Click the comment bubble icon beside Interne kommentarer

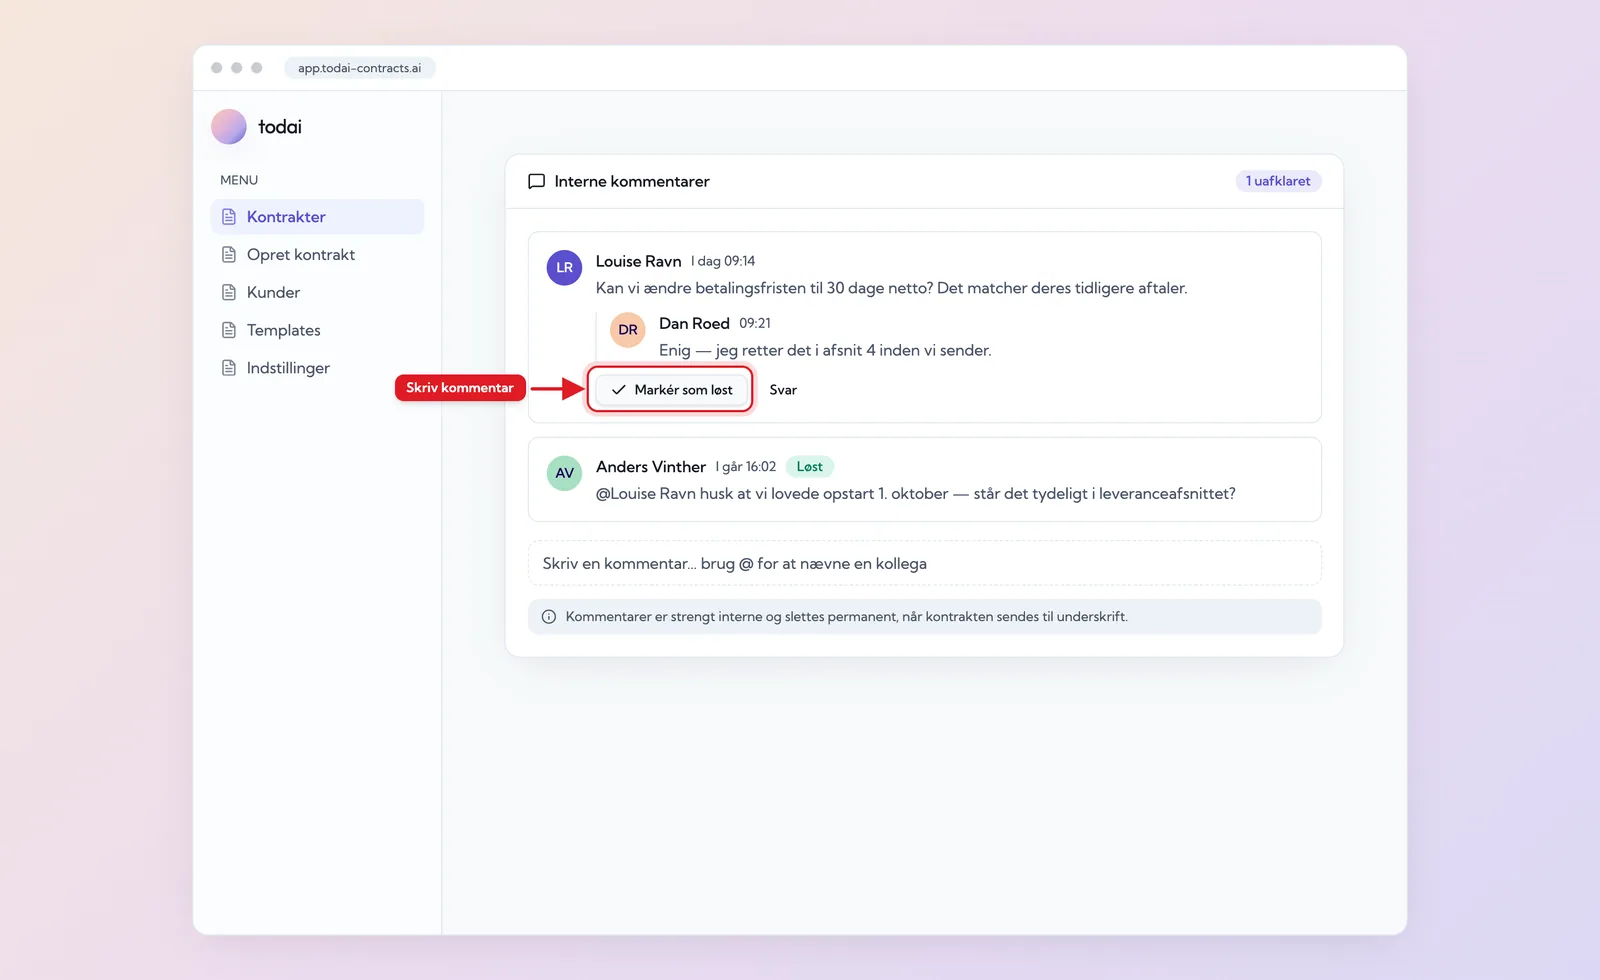(537, 181)
